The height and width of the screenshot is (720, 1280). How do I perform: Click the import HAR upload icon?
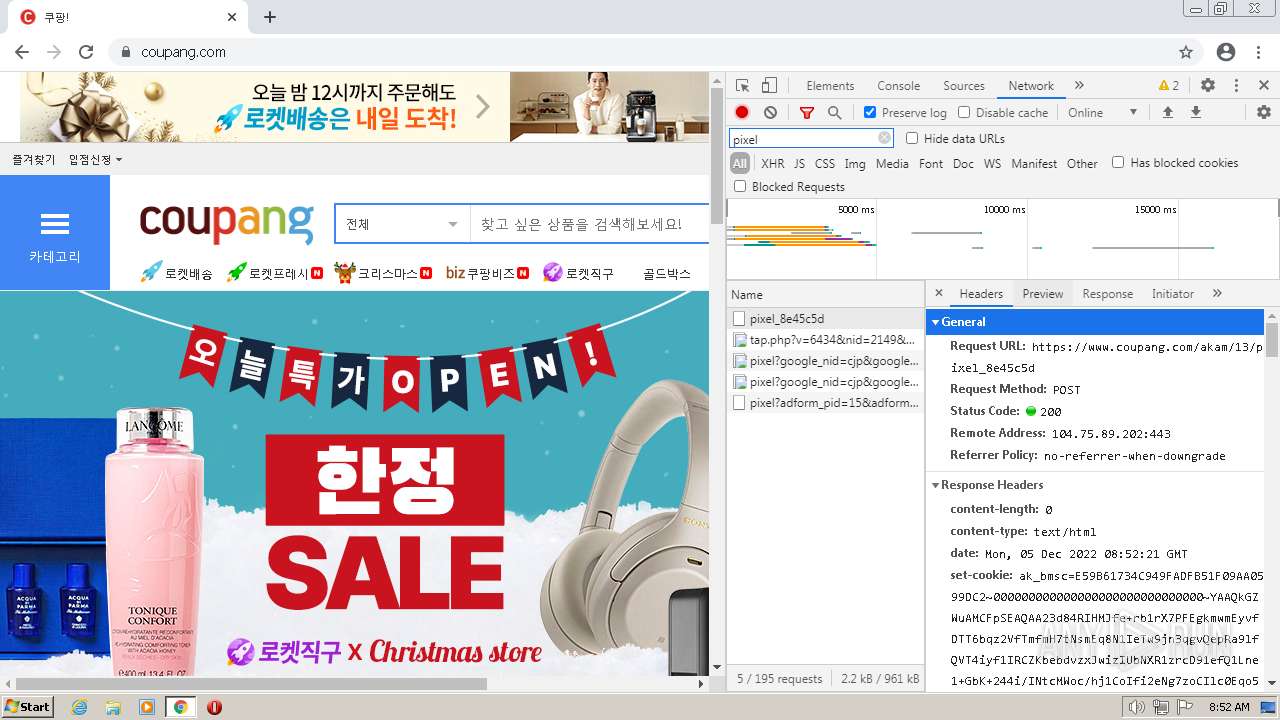pyautogui.click(x=1167, y=113)
